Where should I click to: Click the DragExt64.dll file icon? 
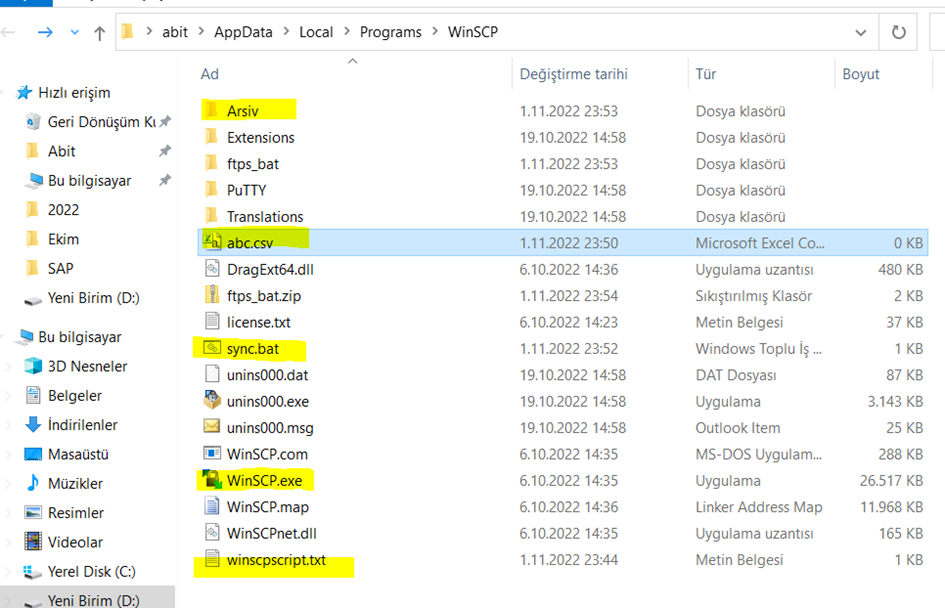point(212,269)
